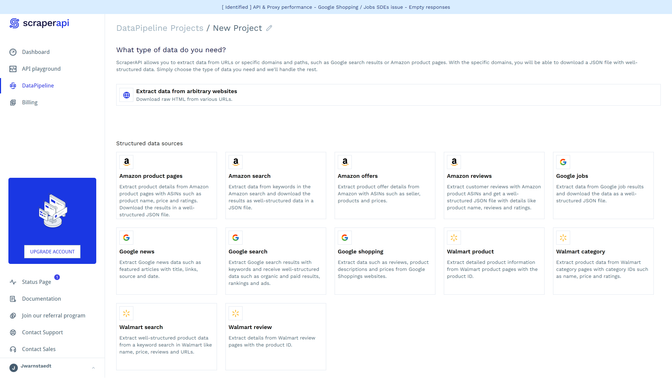Click the Amazon icon on Amazon product pages card
This screenshot has width=672, height=378.
click(x=126, y=162)
